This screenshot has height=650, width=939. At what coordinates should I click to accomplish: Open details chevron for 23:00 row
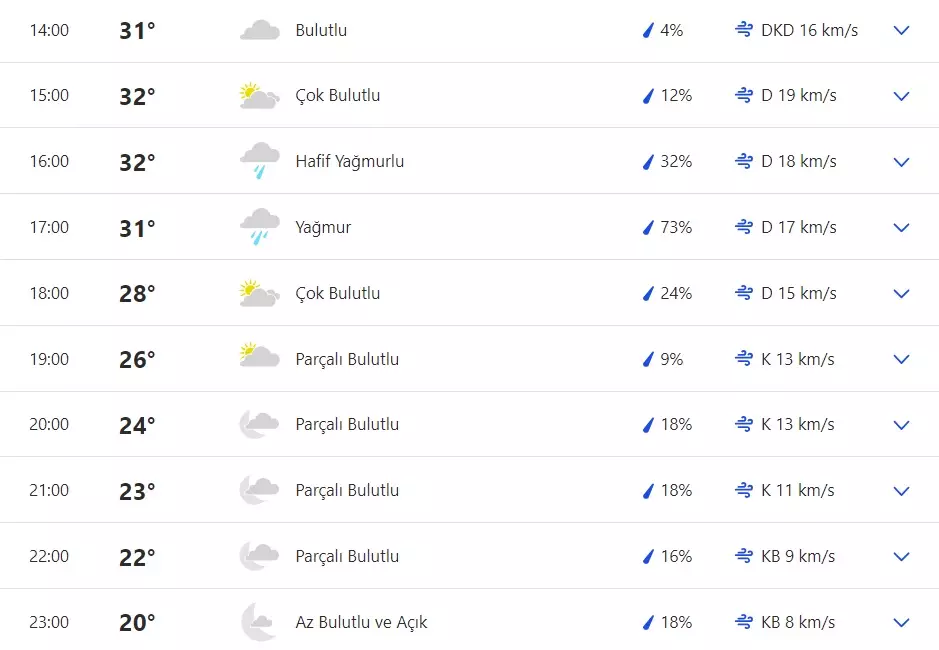901,622
